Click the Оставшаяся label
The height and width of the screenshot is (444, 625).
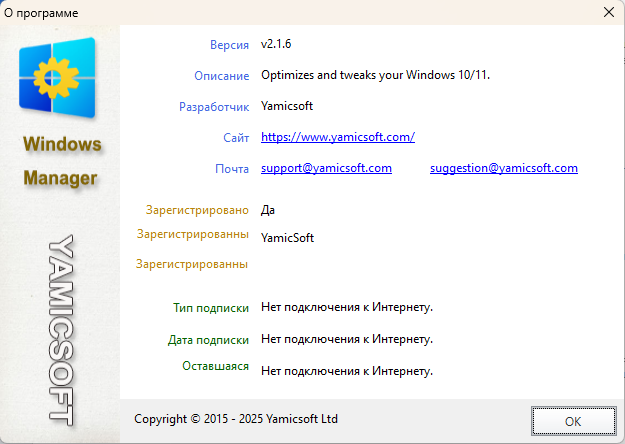click(215, 367)
